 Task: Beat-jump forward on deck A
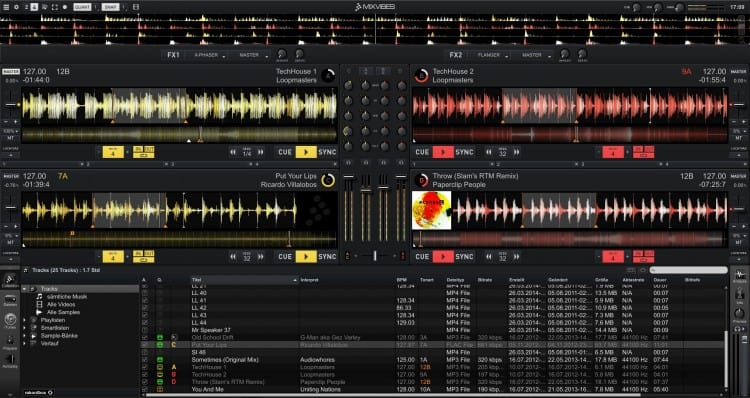(261, 152)
